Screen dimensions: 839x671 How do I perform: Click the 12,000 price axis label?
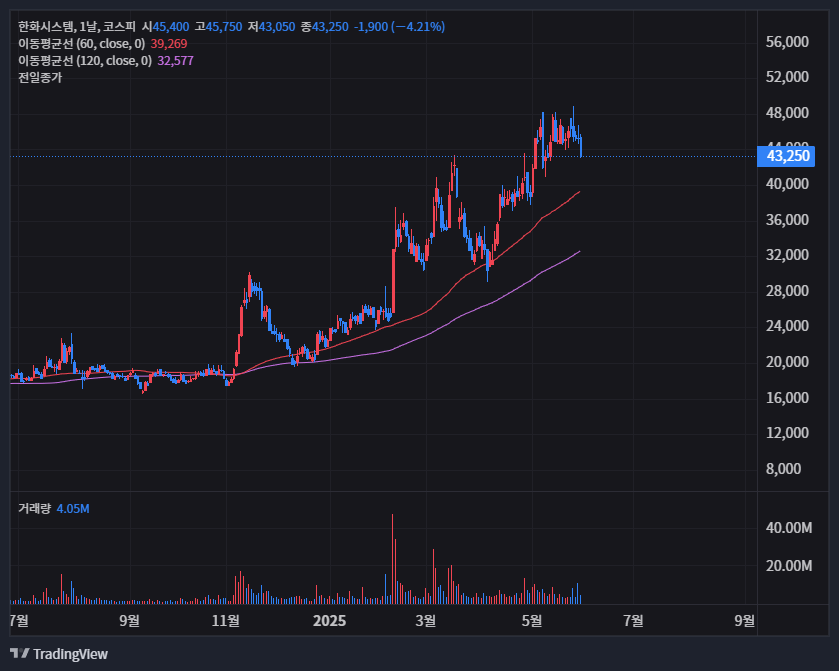click(x=787, y=433)
